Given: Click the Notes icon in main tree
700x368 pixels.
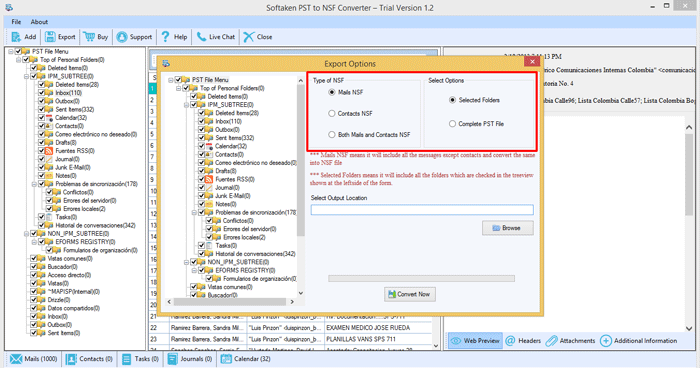Looking at the screenshot, I should coord(49,176).
